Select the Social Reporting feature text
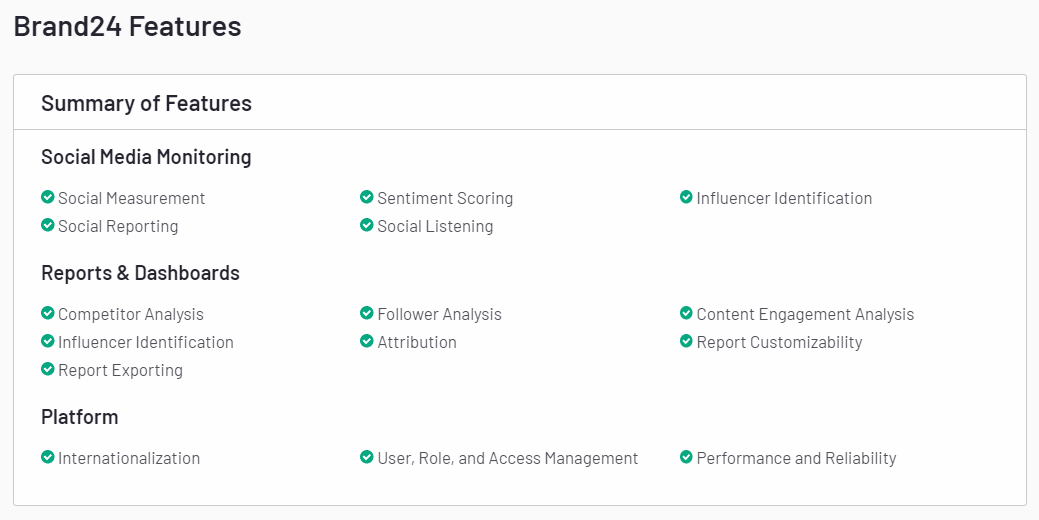Screen dimensions: 1039x520 click(118, 226)
